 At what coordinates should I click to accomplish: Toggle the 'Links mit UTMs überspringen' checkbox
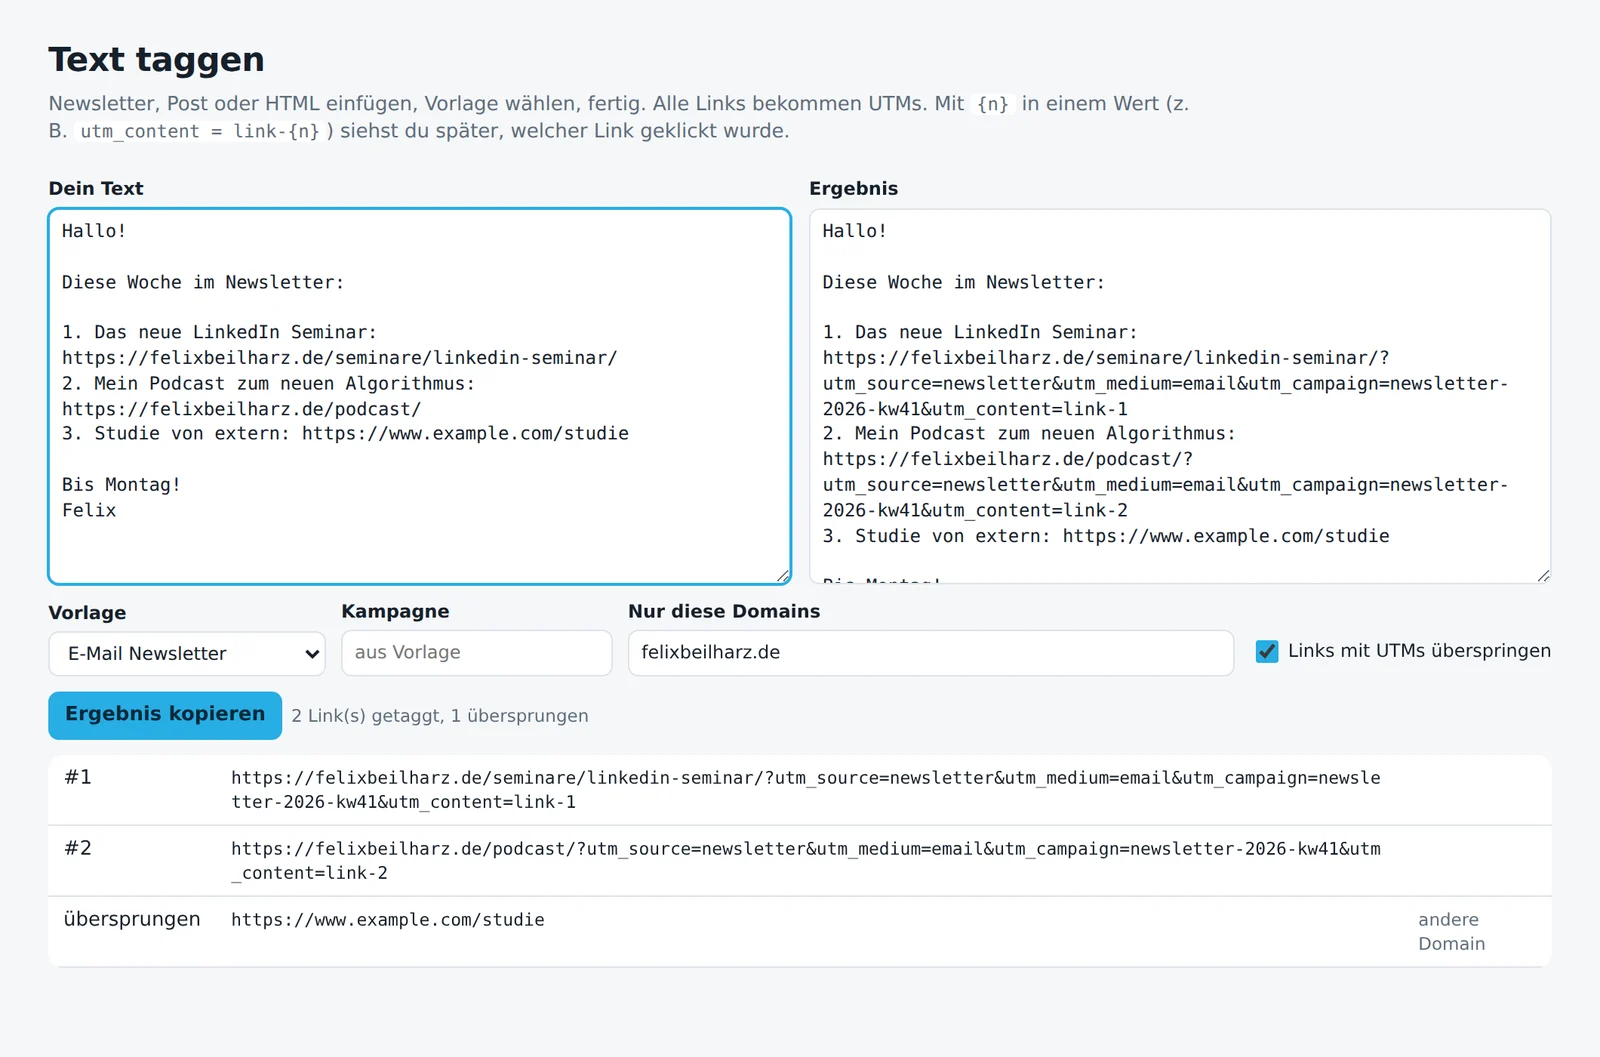tap(1267, 651)
